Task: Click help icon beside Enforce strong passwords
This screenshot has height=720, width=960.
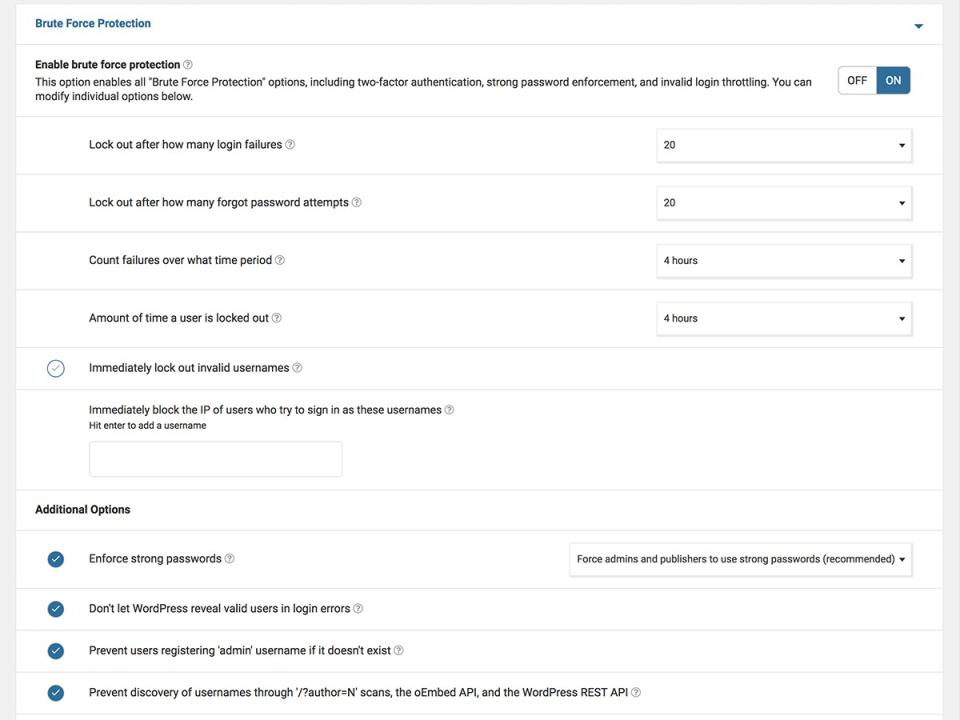Action: [x=230, y=559]
